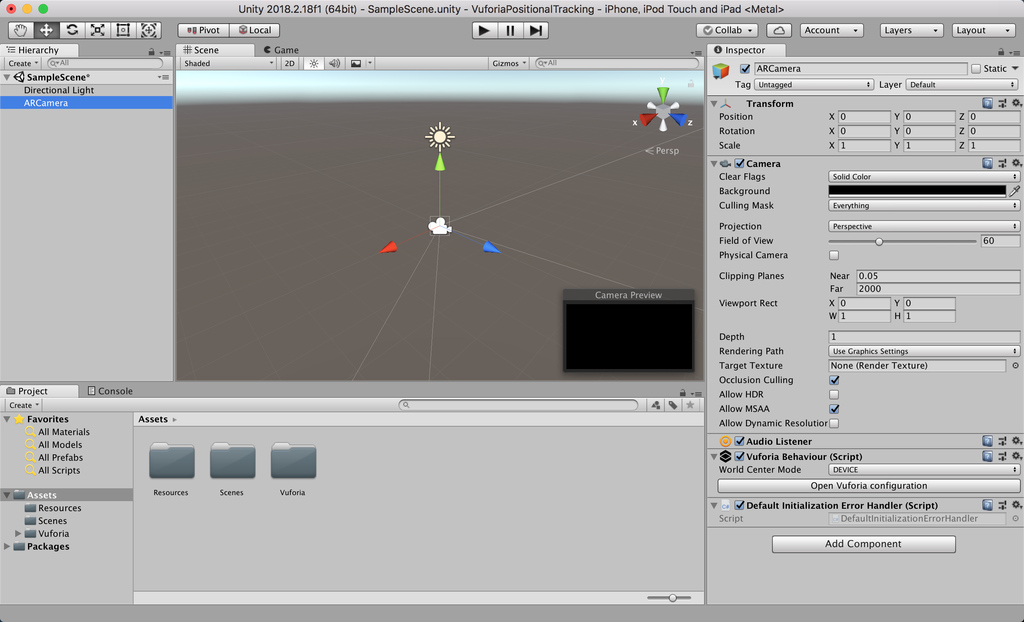Start Play mode
Viewport: 1024px width, 622px height.
click(484, 30)
